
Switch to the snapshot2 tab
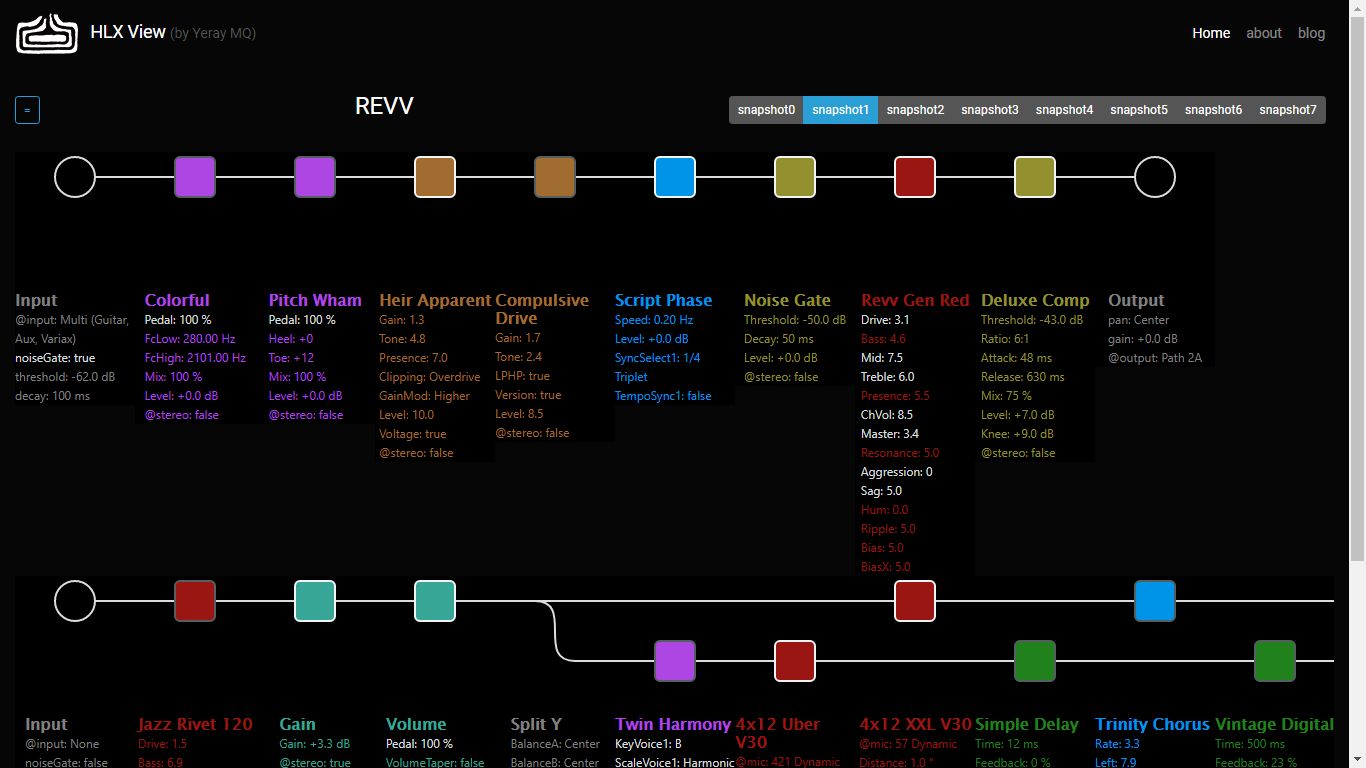tap(915, 110)
